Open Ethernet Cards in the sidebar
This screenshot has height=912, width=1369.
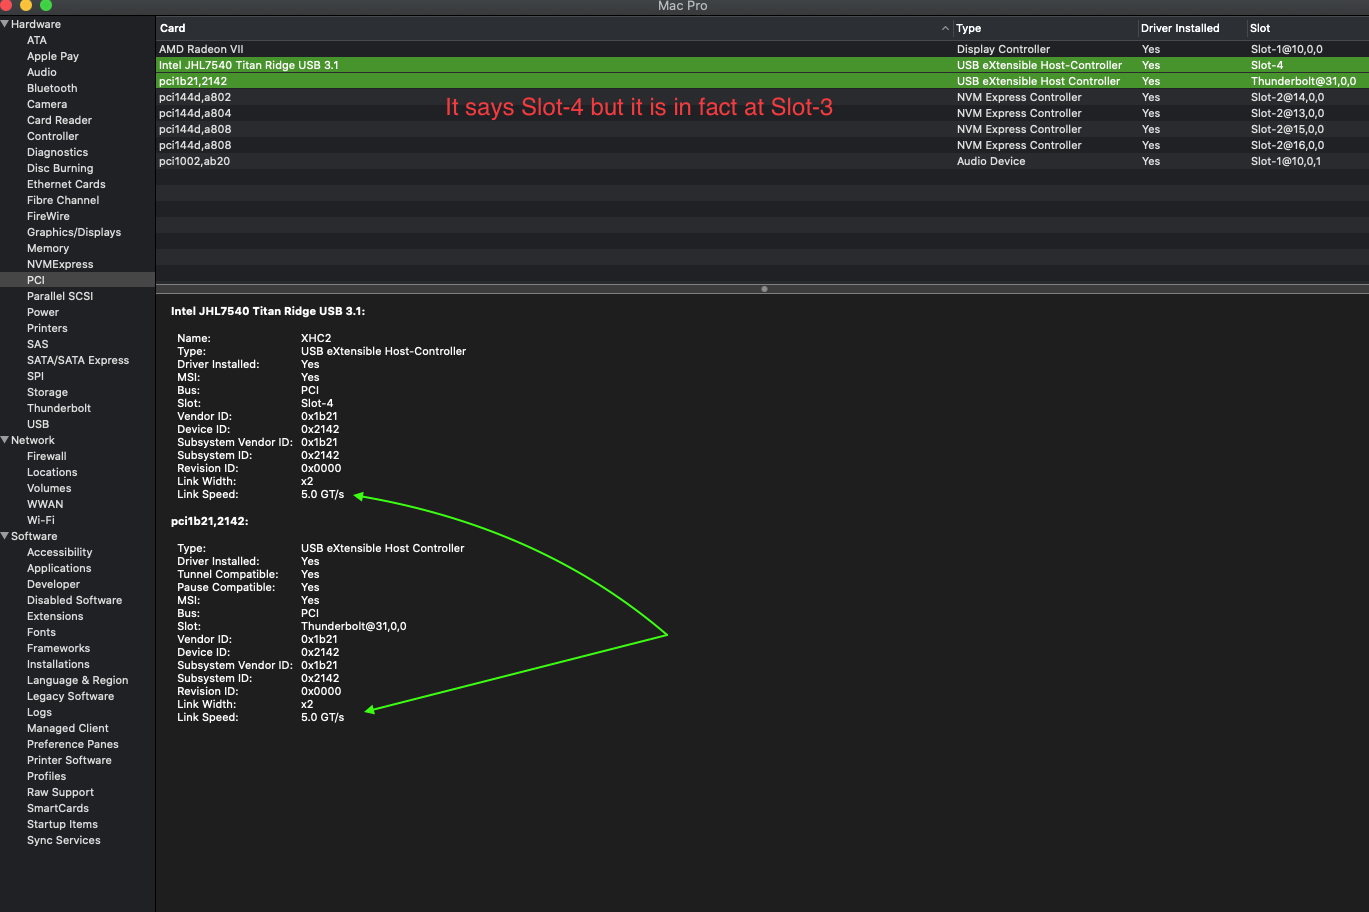66,184
